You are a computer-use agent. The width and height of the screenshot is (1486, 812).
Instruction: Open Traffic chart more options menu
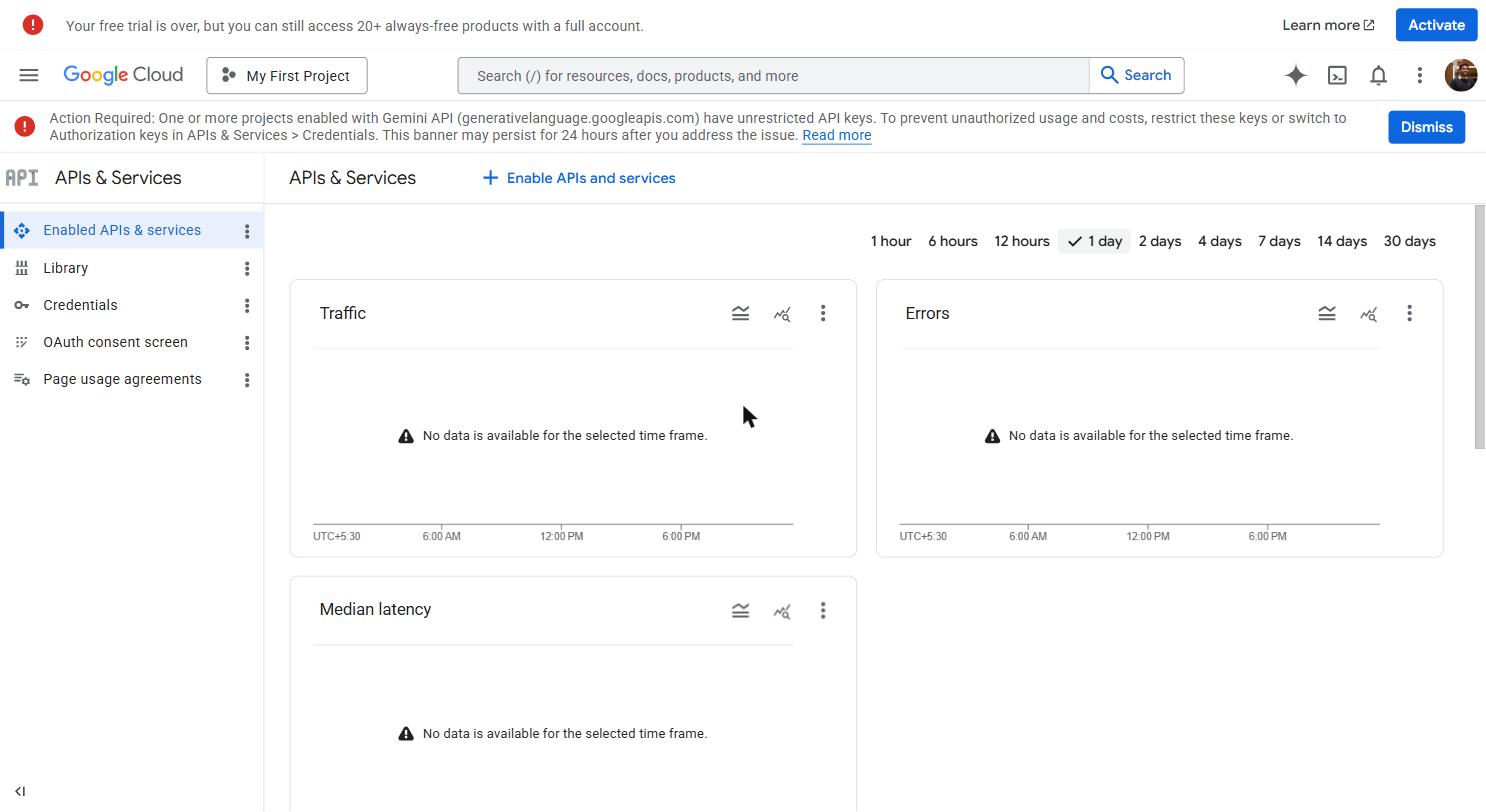pyautogui.click(x=823, y=314)
